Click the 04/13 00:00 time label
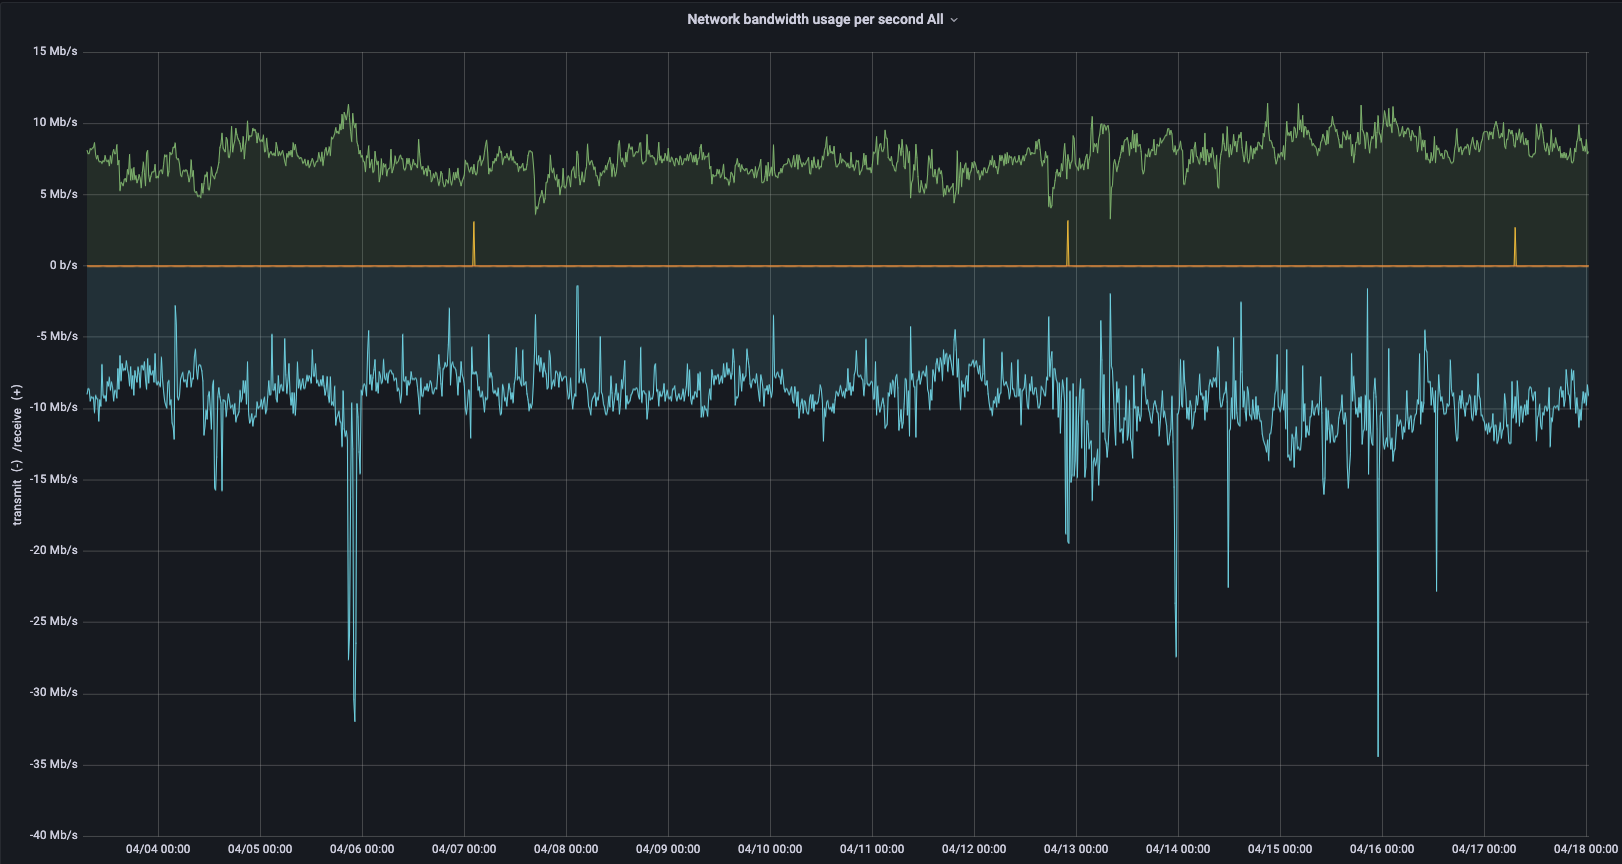Screen dimensions: 1622x864 click(x=1076, y=849)
